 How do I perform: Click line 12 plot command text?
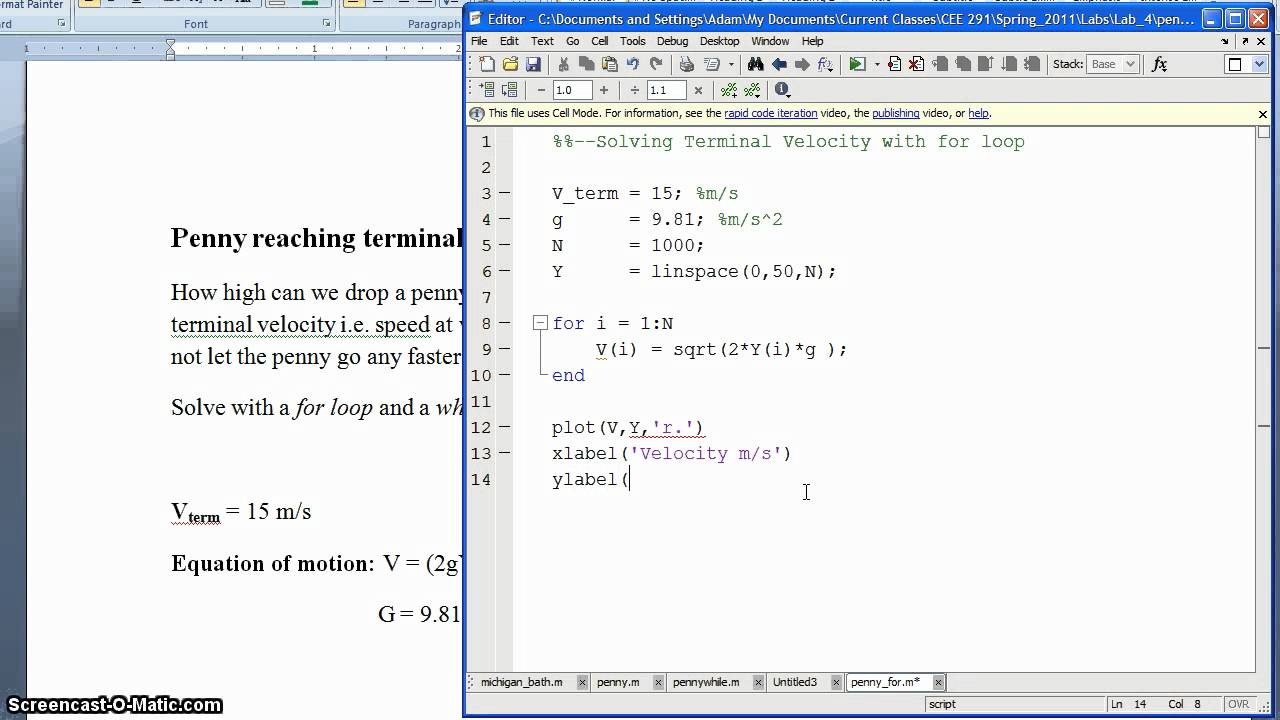[x=628, y=427]
